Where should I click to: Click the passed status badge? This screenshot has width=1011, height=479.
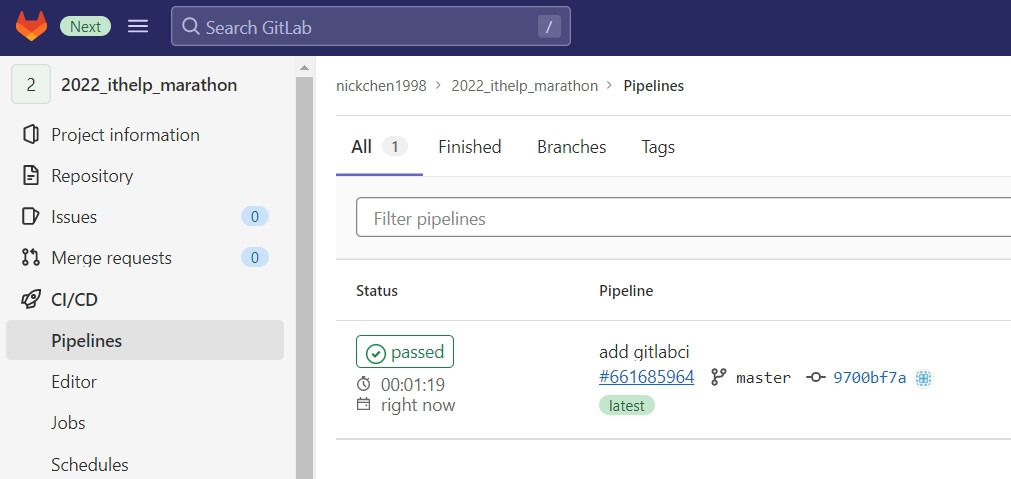(405, 352)
